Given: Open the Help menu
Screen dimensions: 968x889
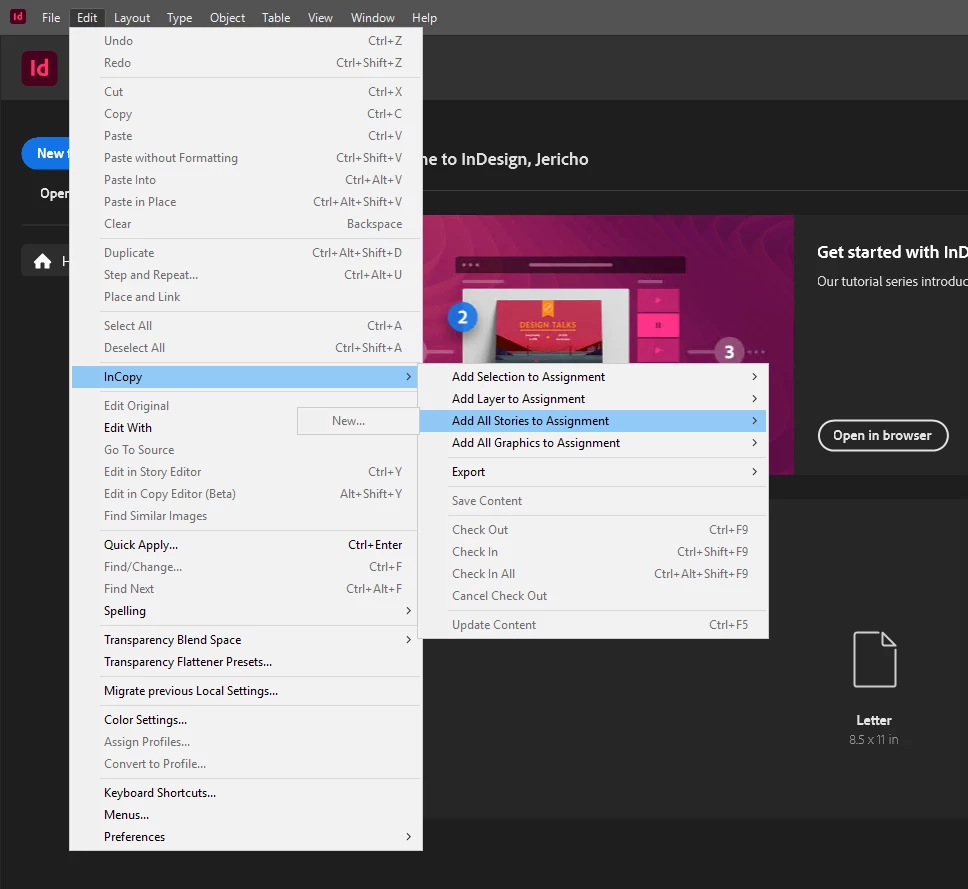Looking at the screenshot, I should (425, 18).
